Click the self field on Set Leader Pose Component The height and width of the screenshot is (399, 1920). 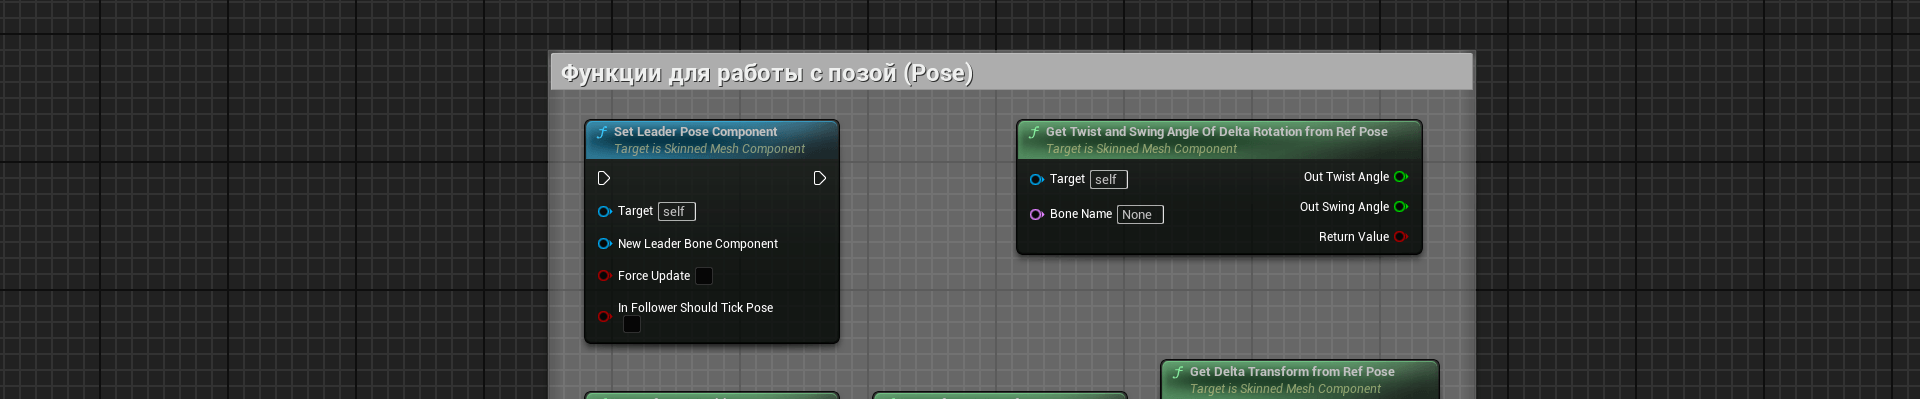(677, 211)
